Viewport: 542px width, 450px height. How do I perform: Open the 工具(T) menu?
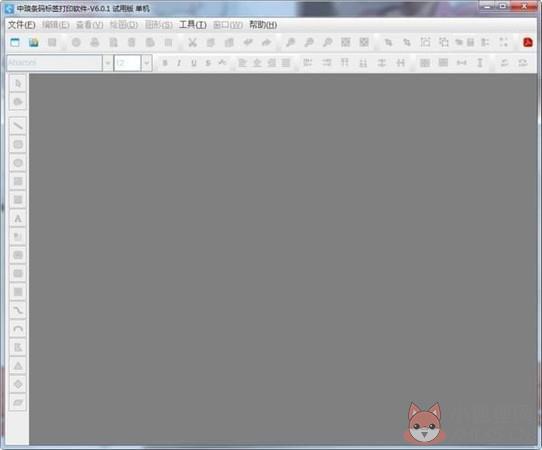[x=193, y=25]
